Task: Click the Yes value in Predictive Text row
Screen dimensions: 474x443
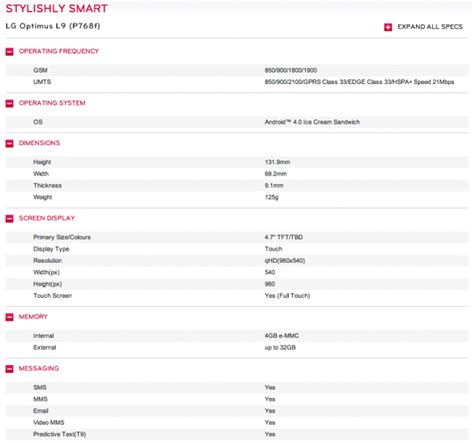Action: 270,434
